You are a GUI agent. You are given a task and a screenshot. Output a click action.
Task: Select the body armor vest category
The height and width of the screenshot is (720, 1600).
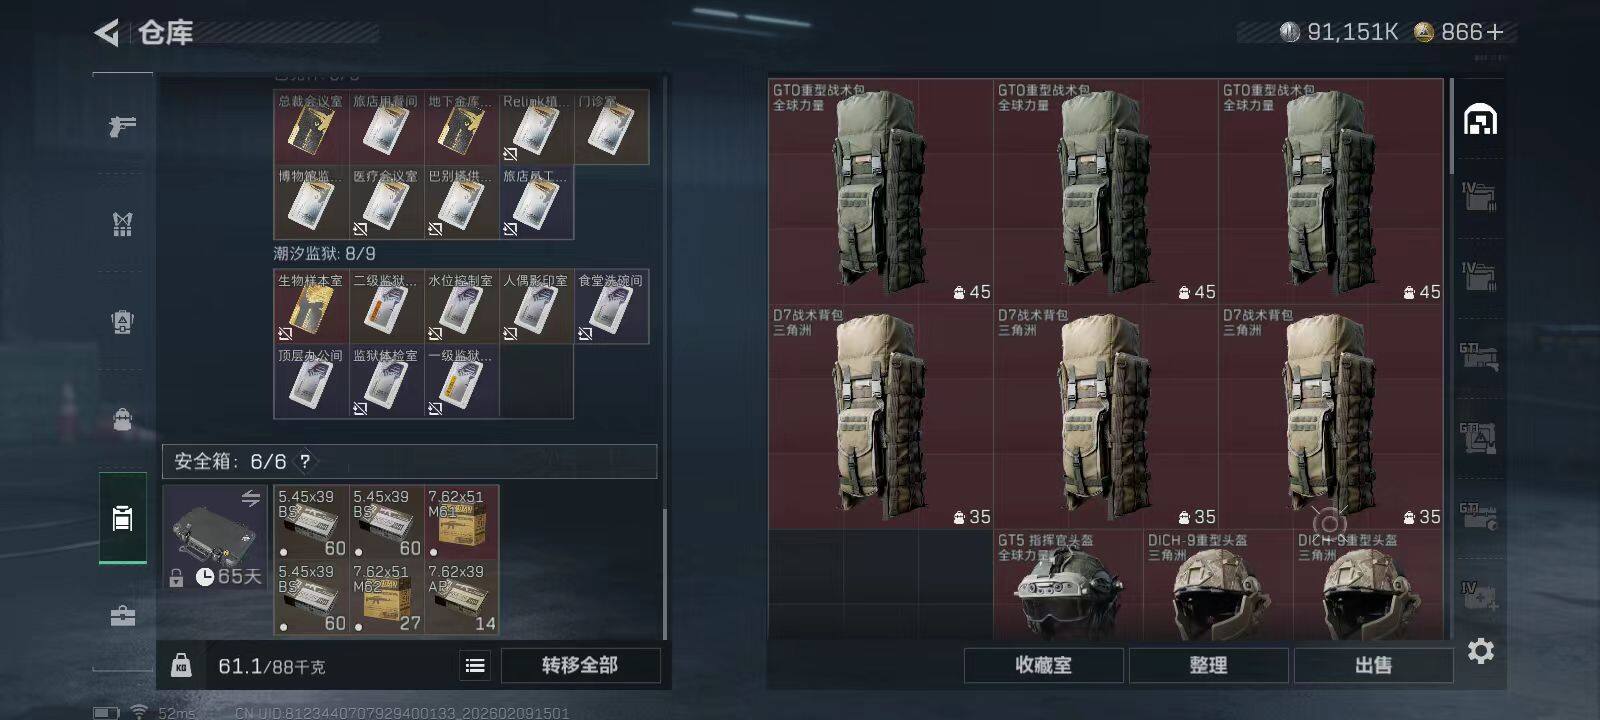pyautogui.click(x=122, y=224)
